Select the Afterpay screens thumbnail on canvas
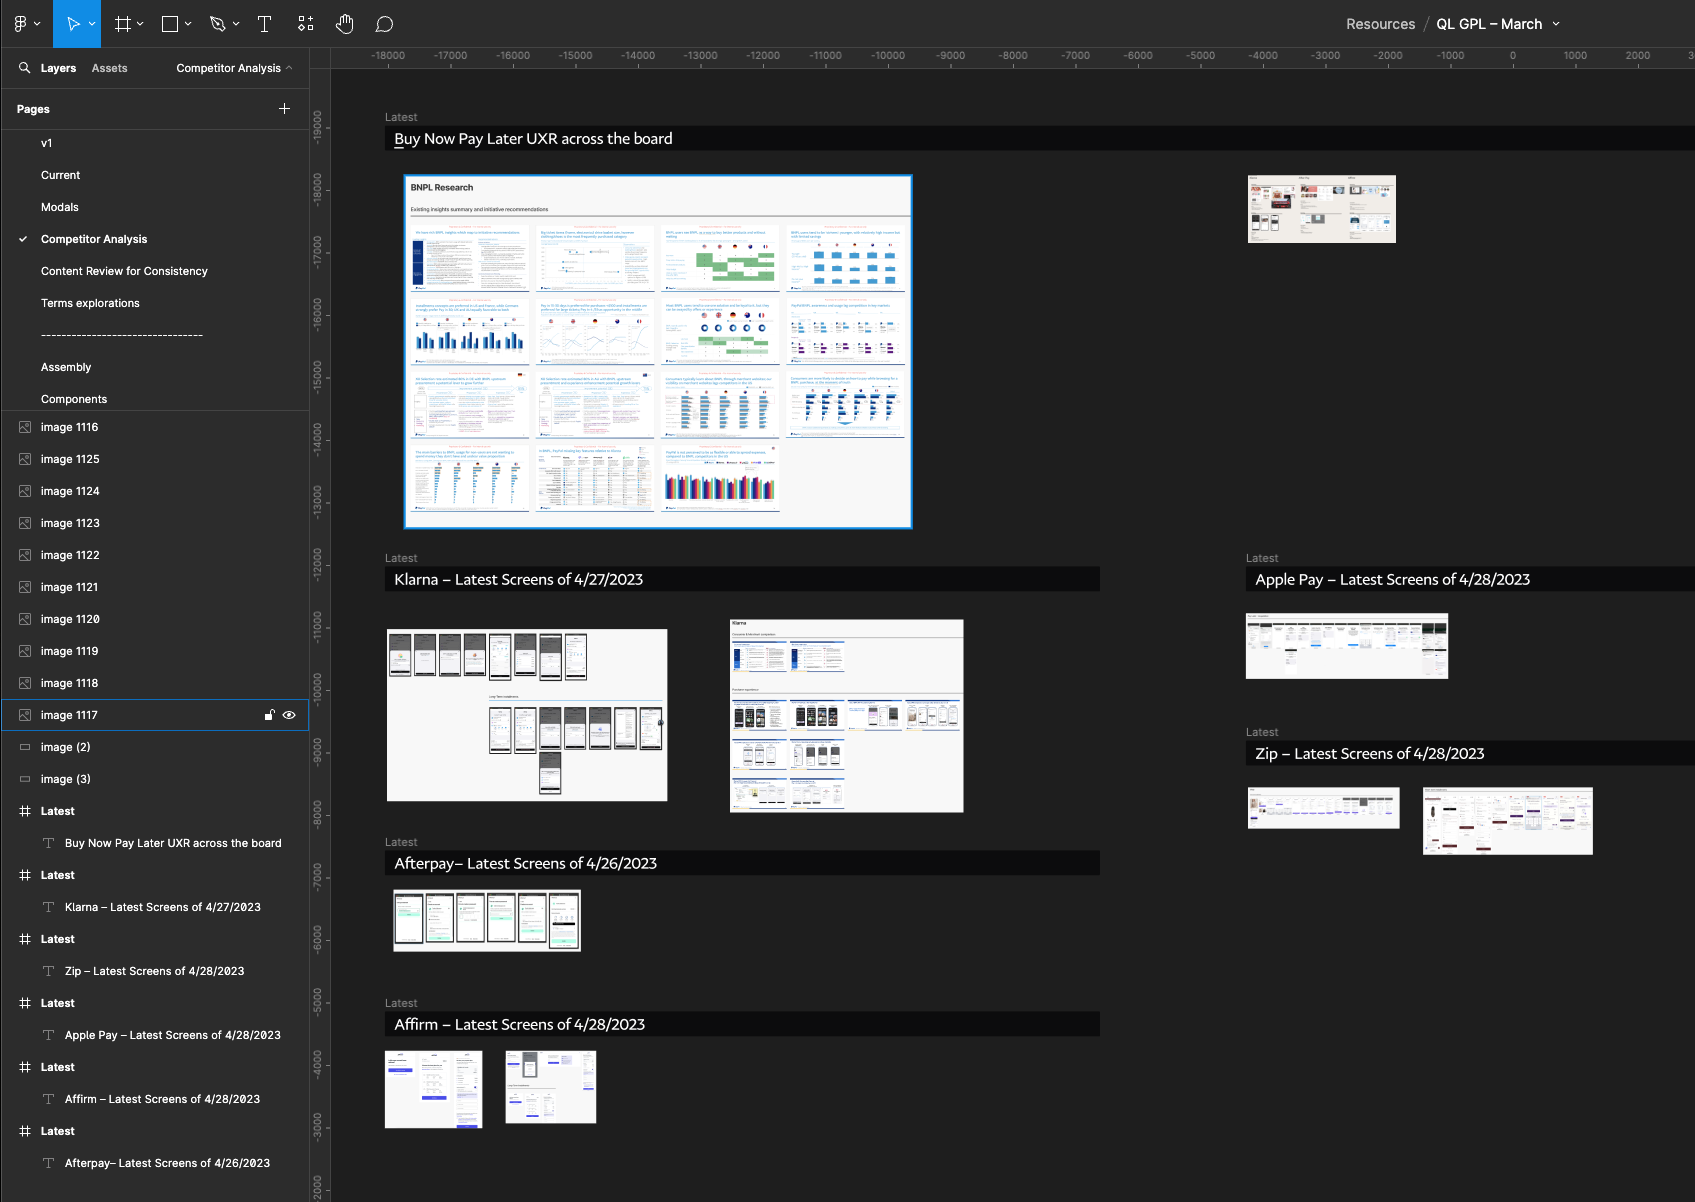Viewport: 1695px width, 1202px height. 487,920
